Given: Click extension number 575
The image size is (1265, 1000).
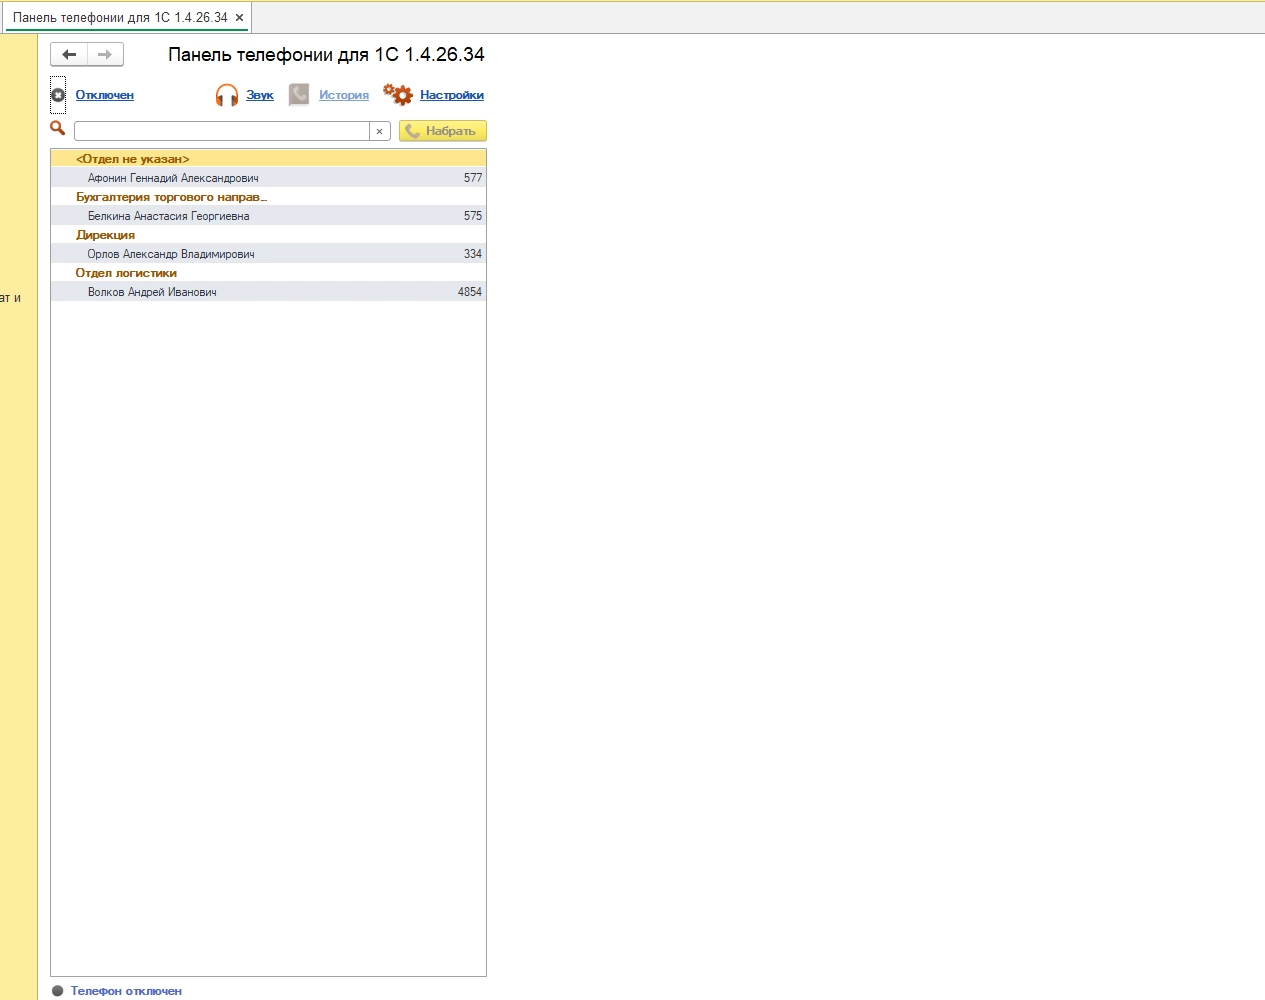Looking at the screenshot, I should pyautogui.click(x=473, y=216).
